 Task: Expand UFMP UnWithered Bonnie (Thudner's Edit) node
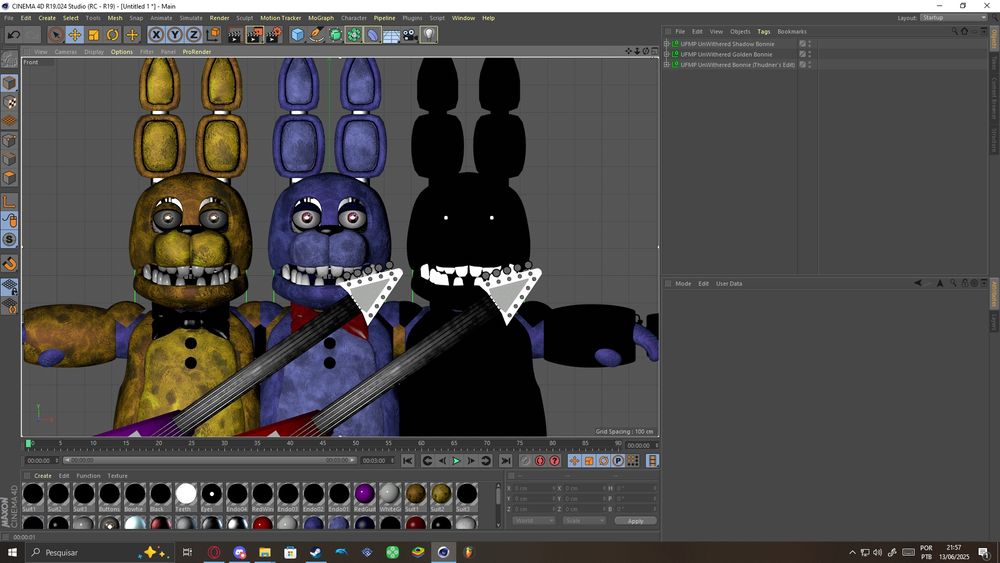coord(666,64)
